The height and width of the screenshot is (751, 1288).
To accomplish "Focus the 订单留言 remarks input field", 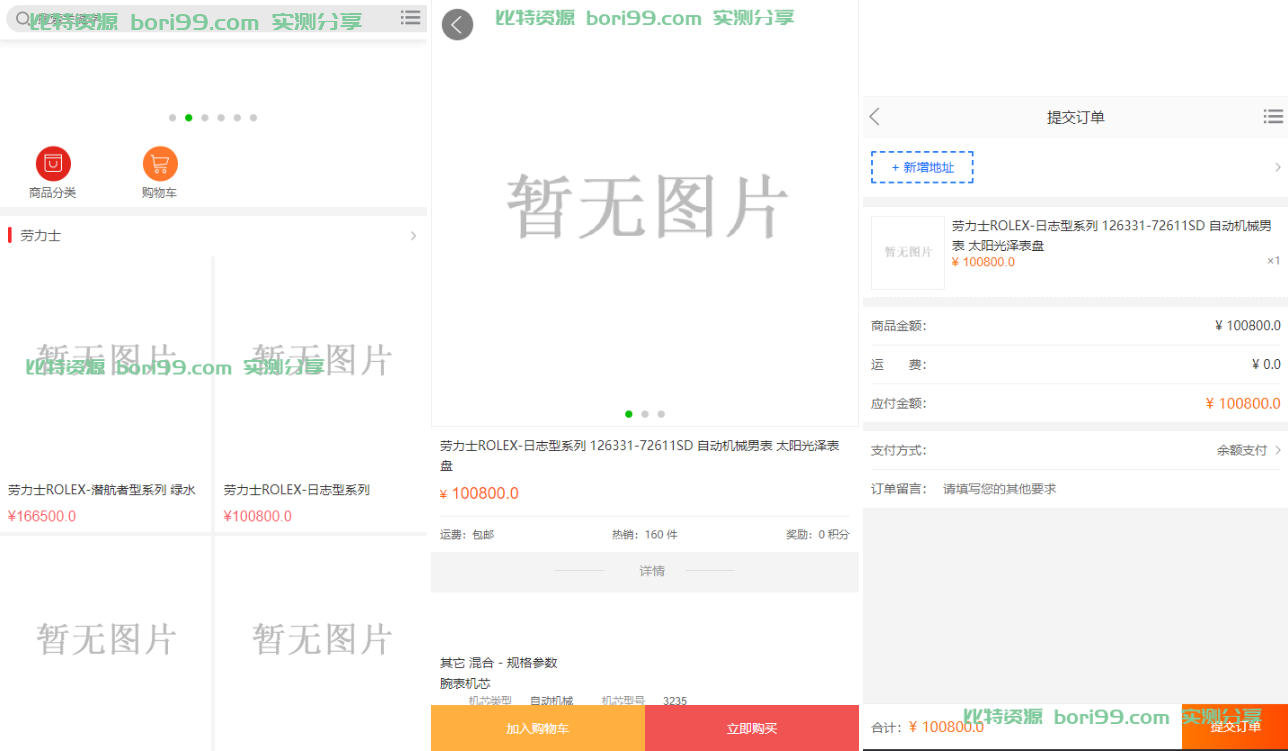I will pyautogui.click(x=1110, y=489).
